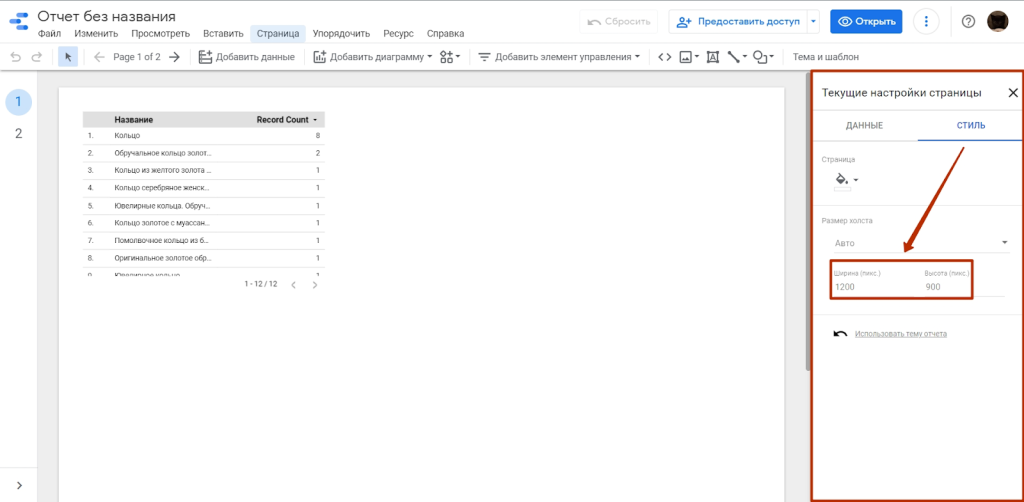Expand Добавить элемент управления dropdown
The image size is (1024, 502).
click(x=559, y=57)
